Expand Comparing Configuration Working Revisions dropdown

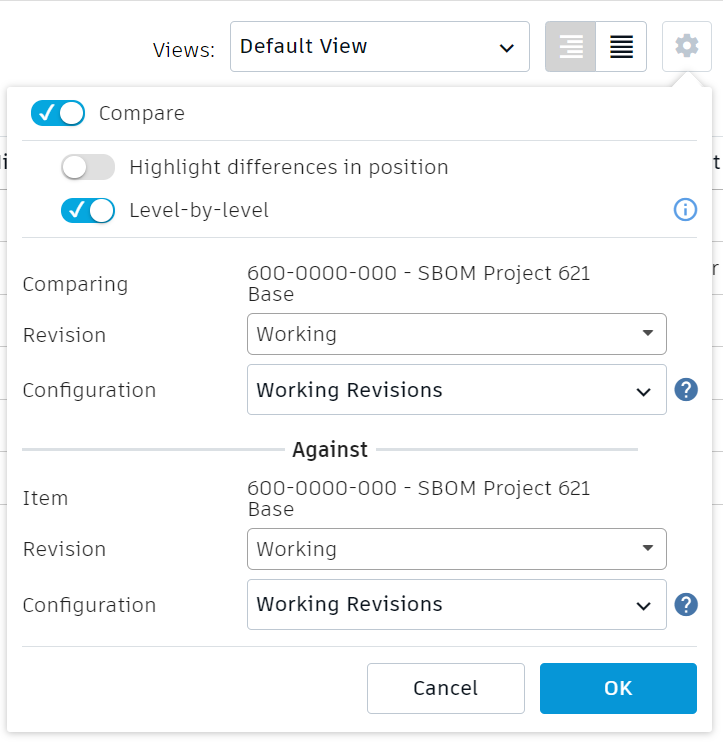pyautogui.click(x=457, y=390)
